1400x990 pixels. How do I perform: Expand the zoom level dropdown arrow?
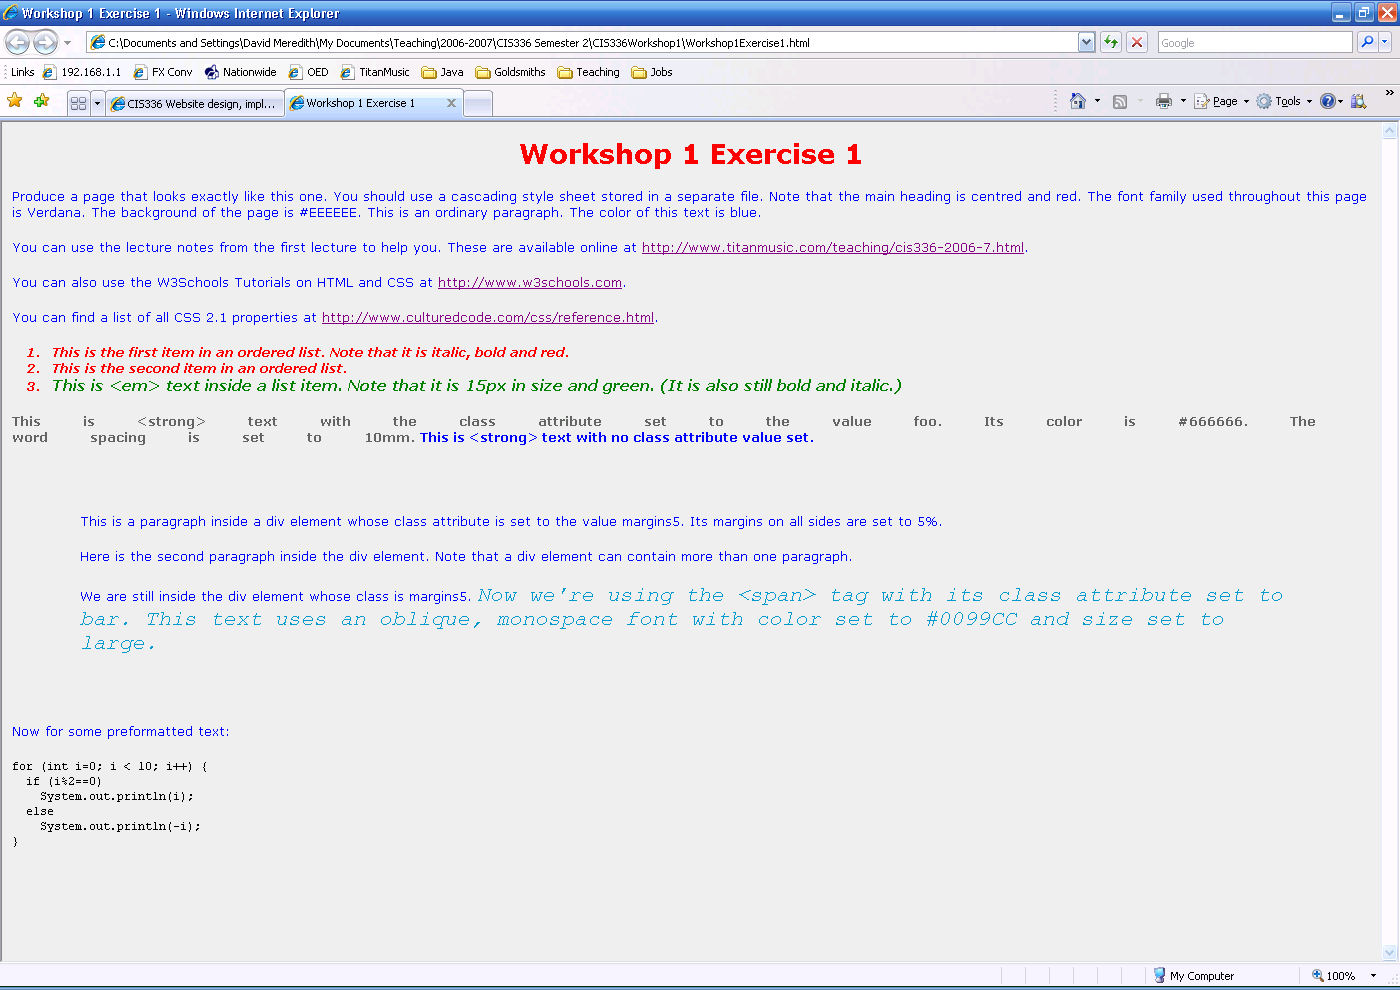(1373, 976)
